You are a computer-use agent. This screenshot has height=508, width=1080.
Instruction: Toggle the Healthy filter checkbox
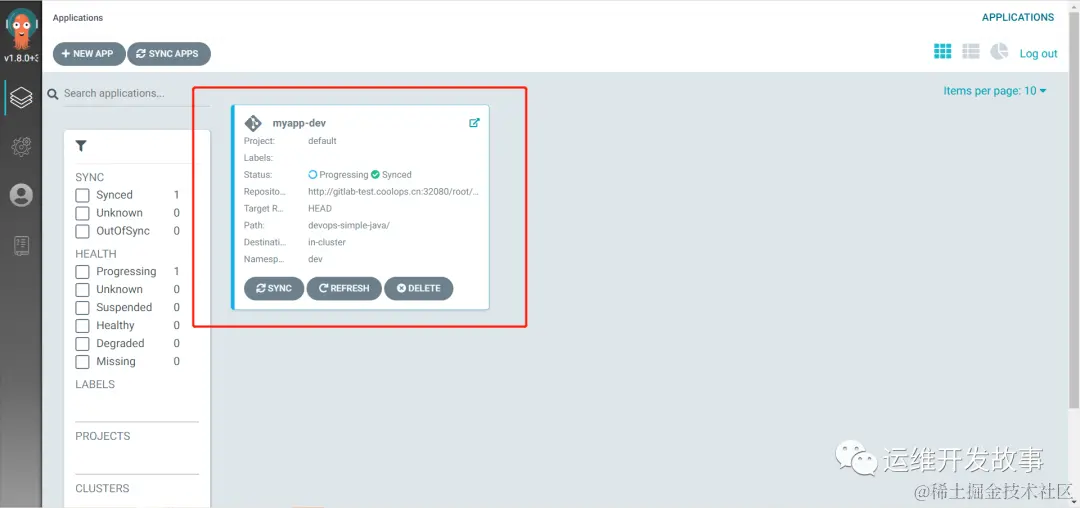tap(83, 326)
